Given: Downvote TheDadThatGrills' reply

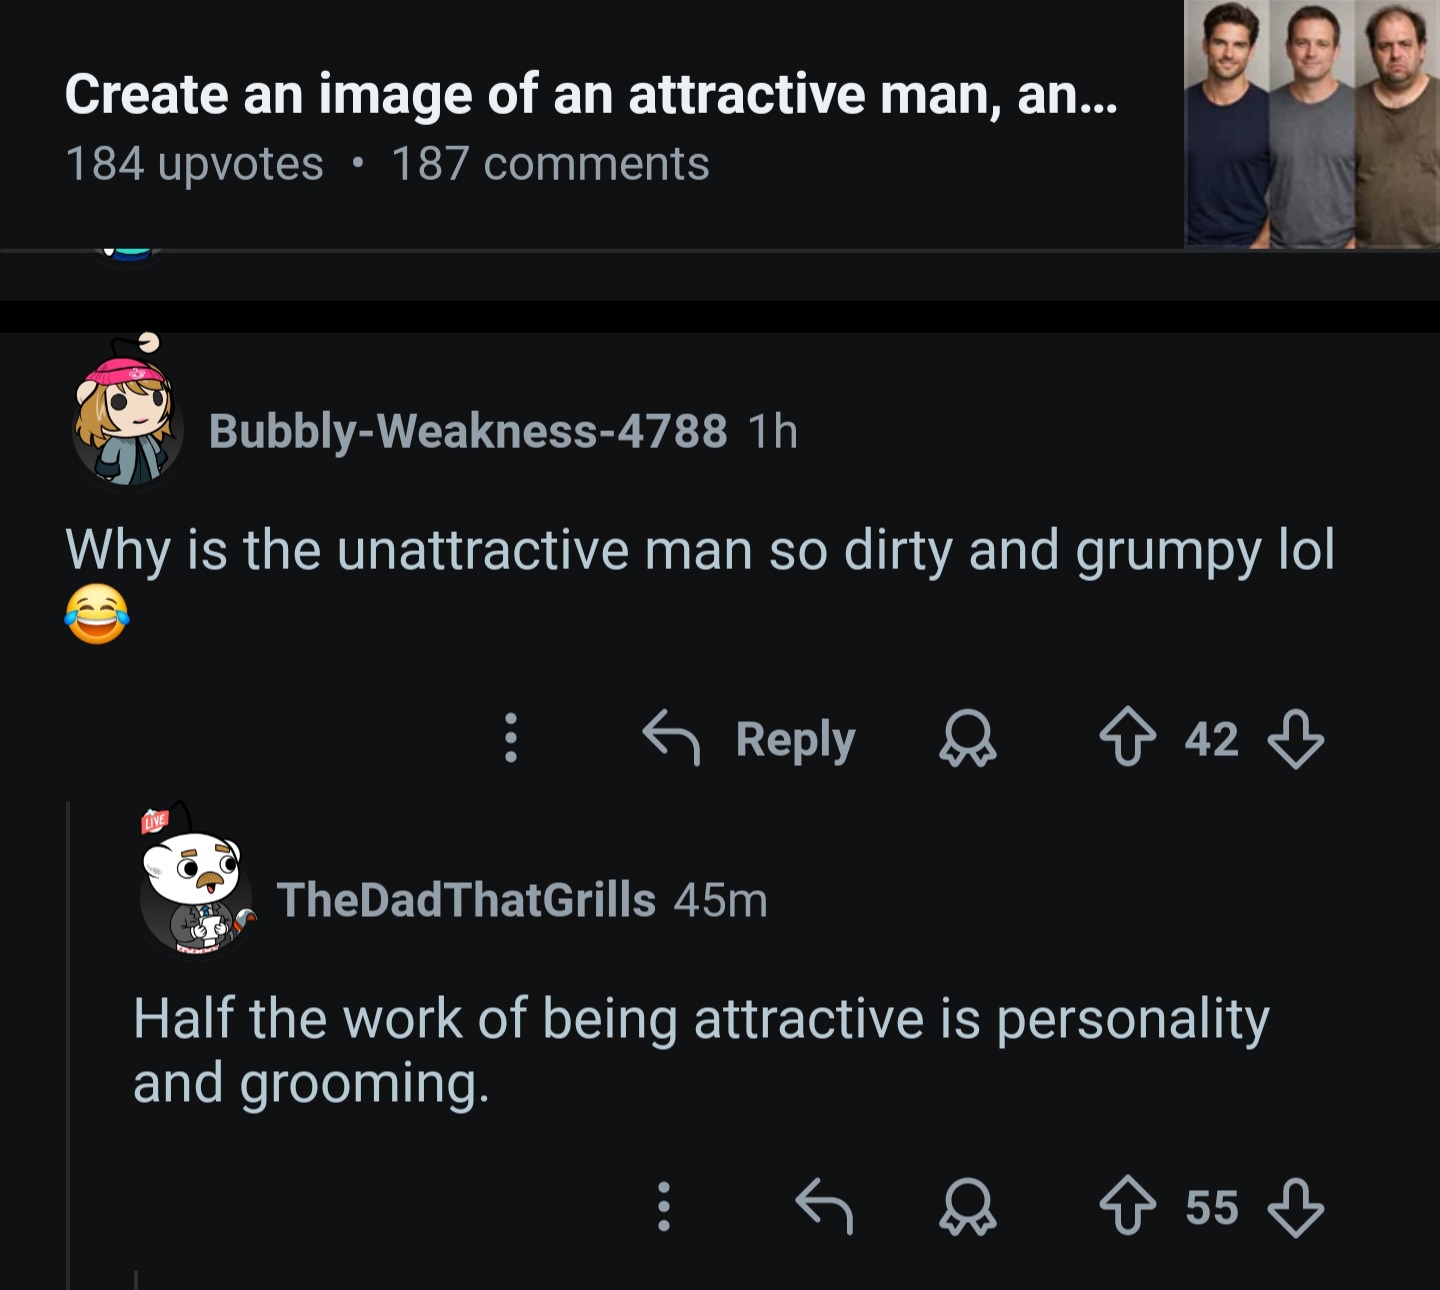Looking at the screenshot, I should point(1295,1208).
